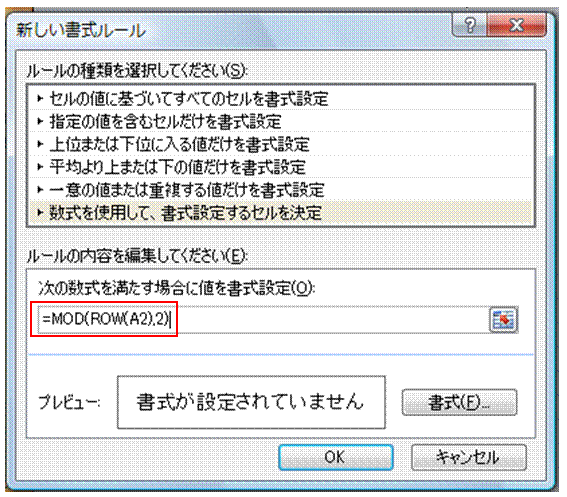
Task: Click arrow bullet beside 平均より上または下 rule
Action: coord(40,167)
